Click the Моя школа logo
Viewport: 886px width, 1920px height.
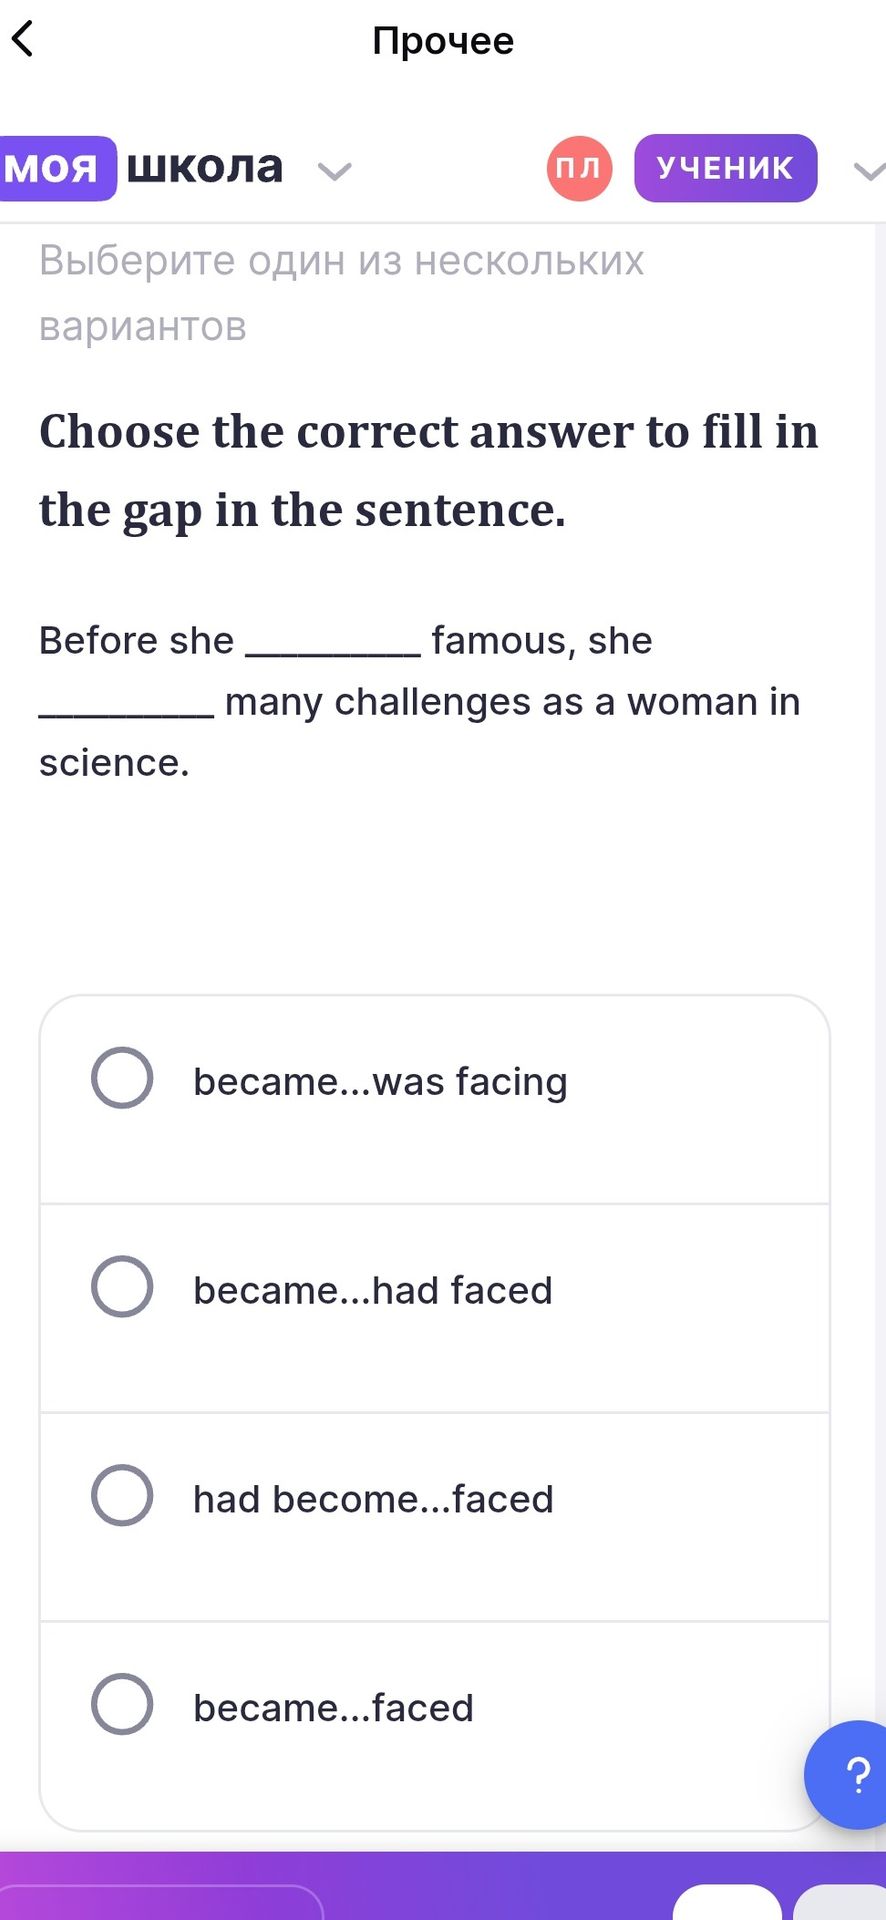[142, 168]
